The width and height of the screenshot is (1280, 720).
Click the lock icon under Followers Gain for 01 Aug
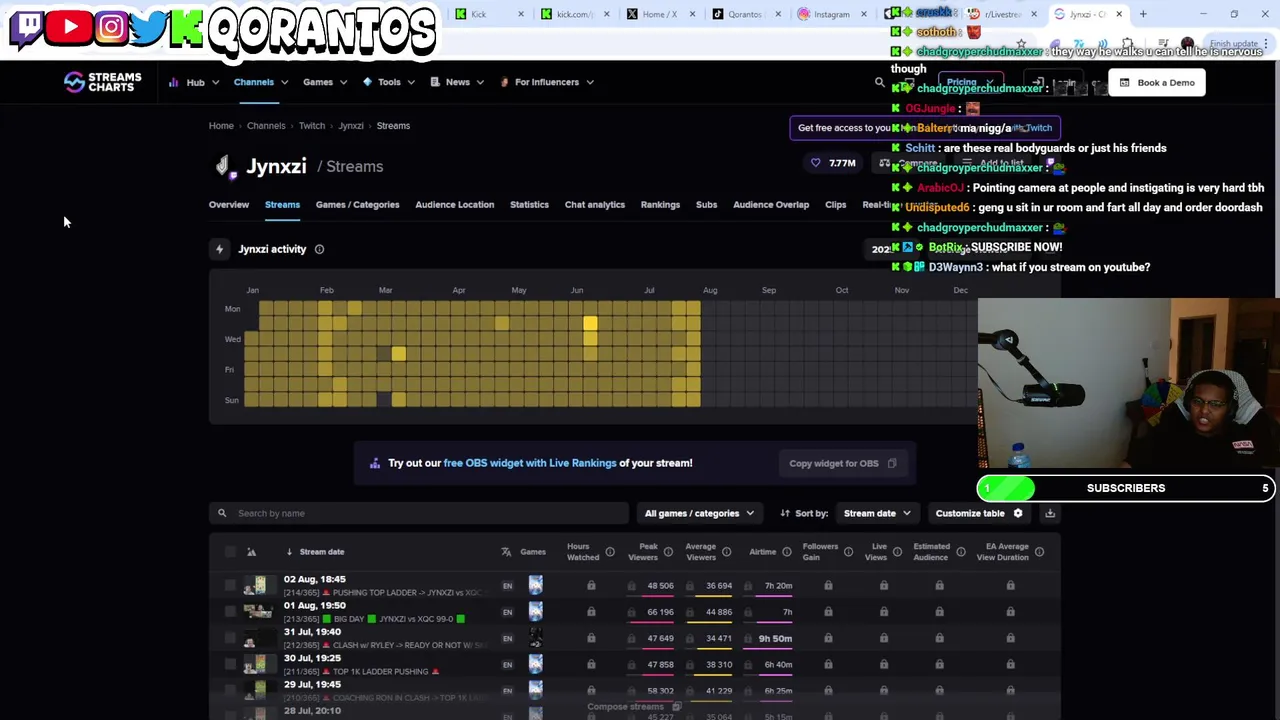point(828,611)
